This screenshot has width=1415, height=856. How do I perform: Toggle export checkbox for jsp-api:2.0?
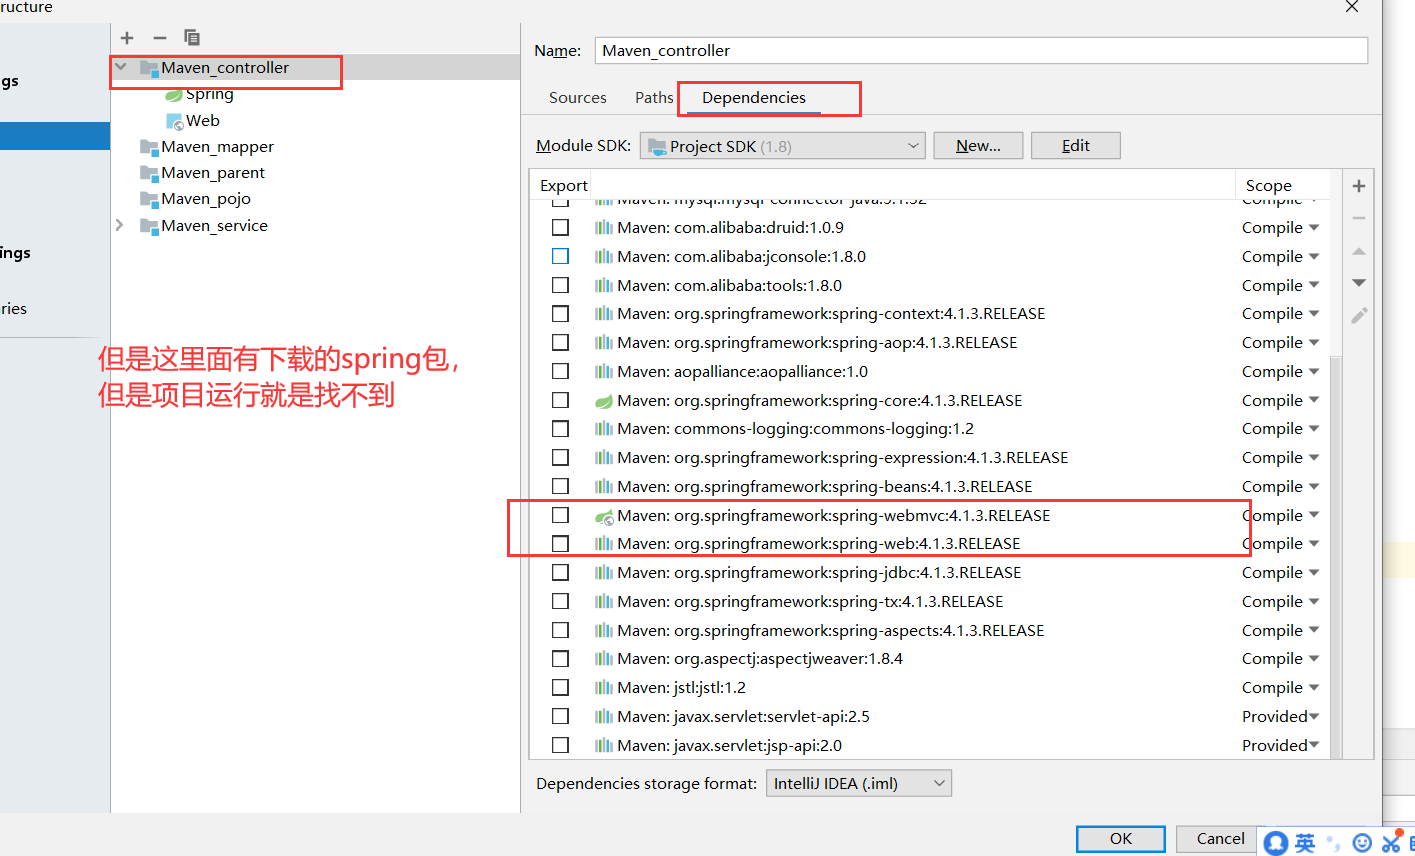(560, 746)
